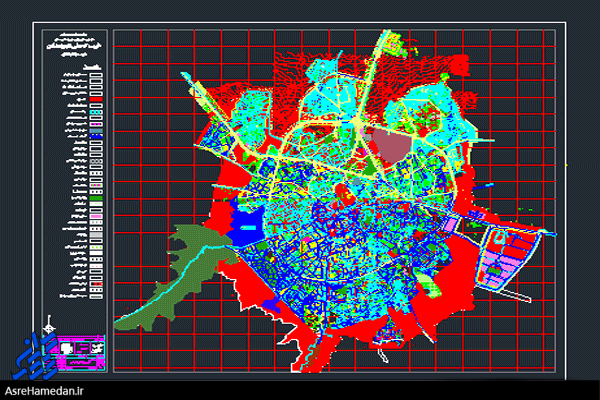Select the magenta and cyan title block
The image size is (600, 400).
84,347
